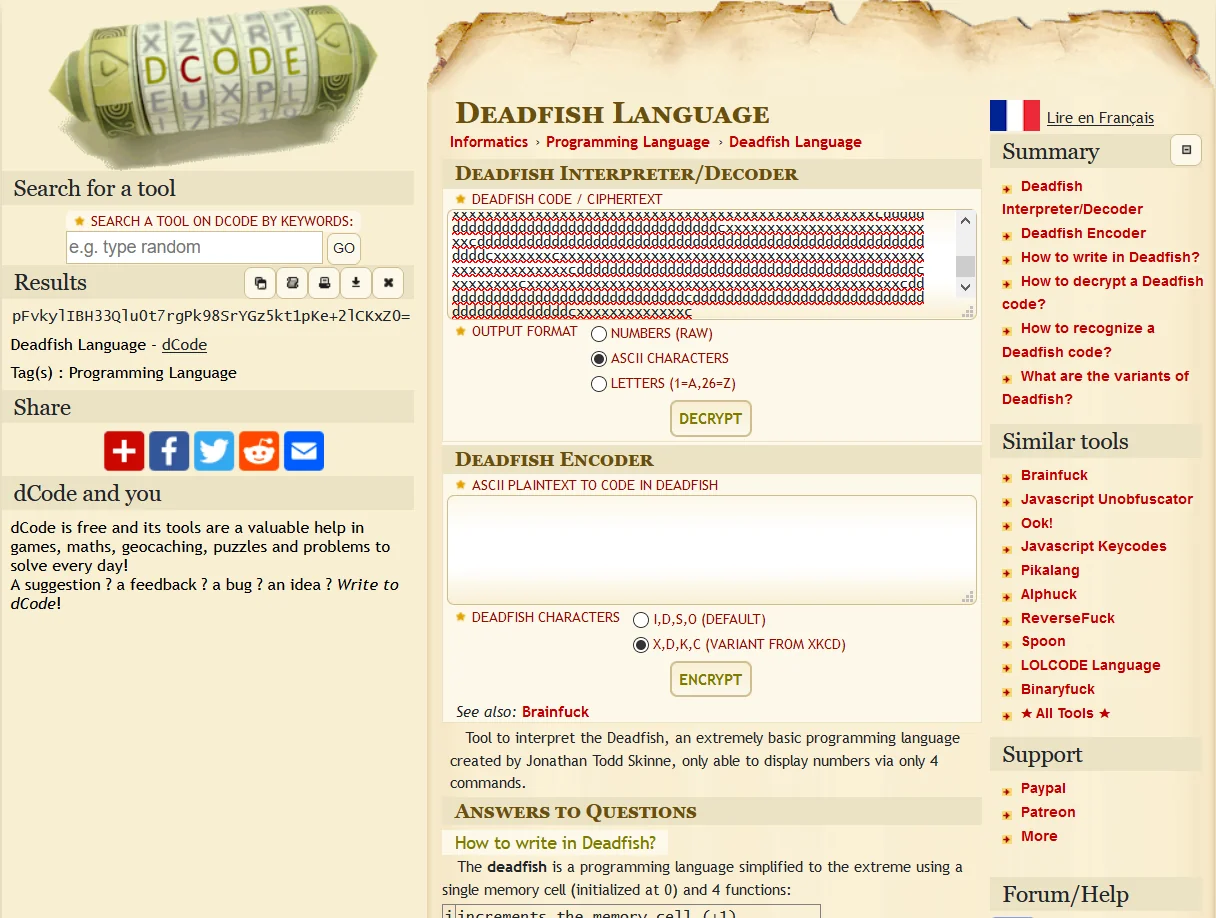The height and width of the screenshot is (918, 1216).
Task: Jump to Deadfish Interpreter/Decoder summary link
Action: pos(1072,198)
